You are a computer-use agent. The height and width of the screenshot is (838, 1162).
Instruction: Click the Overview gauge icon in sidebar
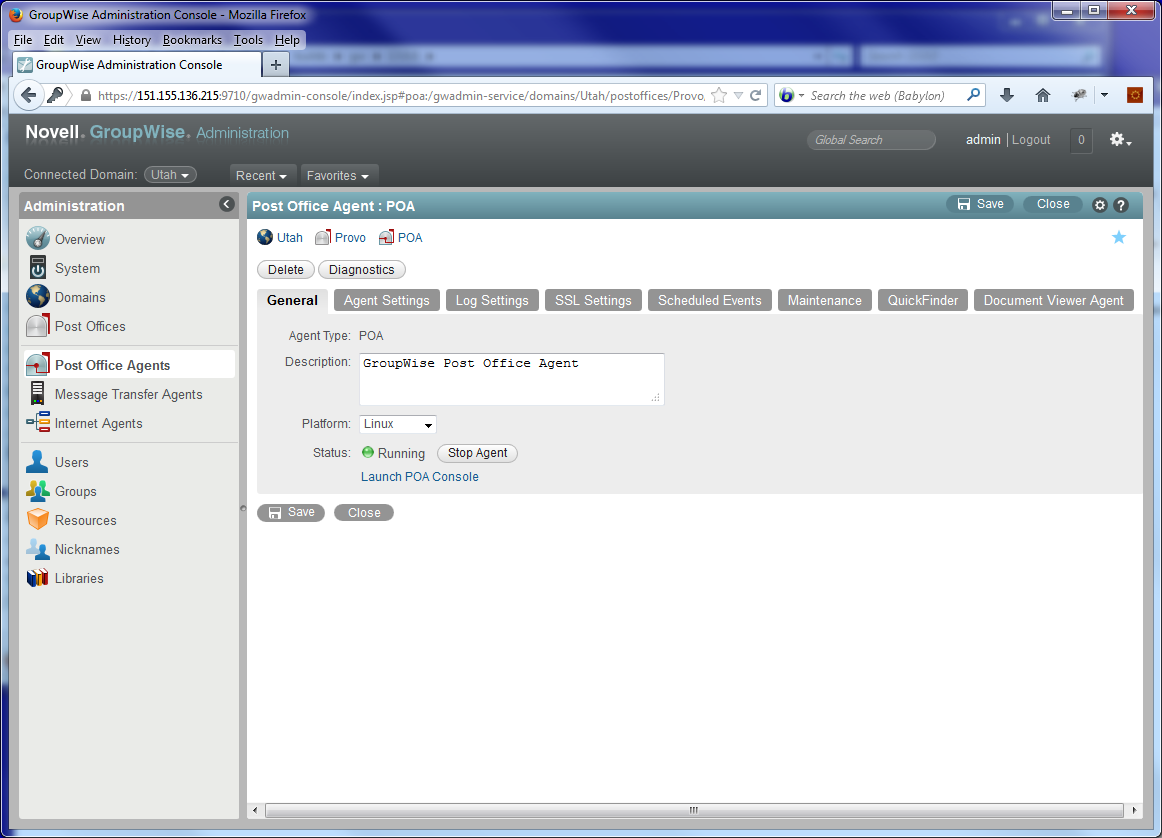pyautogui.click(x=38, y=239)
